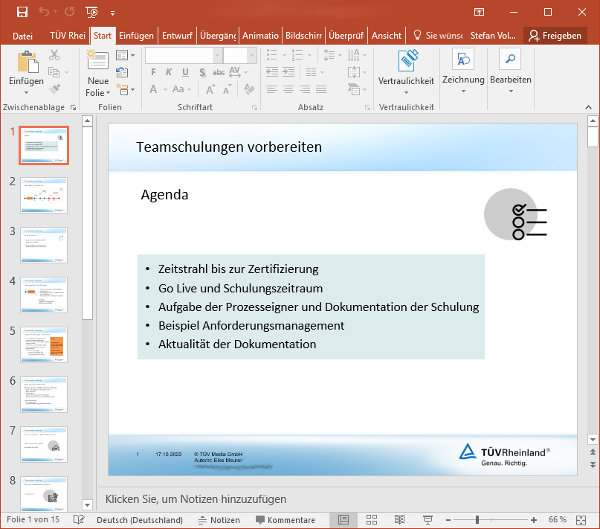Screen dimensions: 600x529
Task: Toggle the Kommentare pane
Action: (285, 520)
